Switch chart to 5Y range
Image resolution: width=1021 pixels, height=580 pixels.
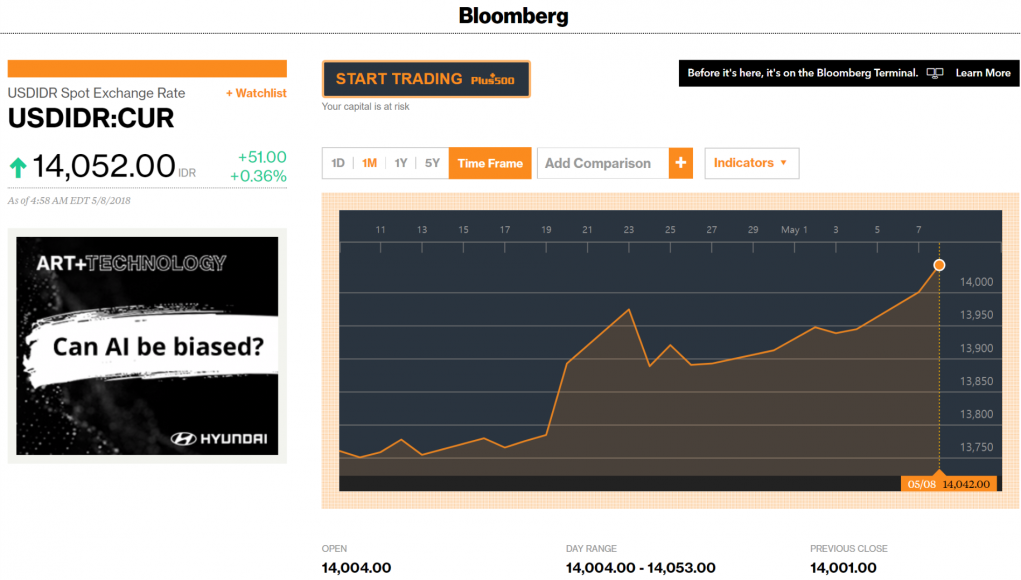pos(432,163)
